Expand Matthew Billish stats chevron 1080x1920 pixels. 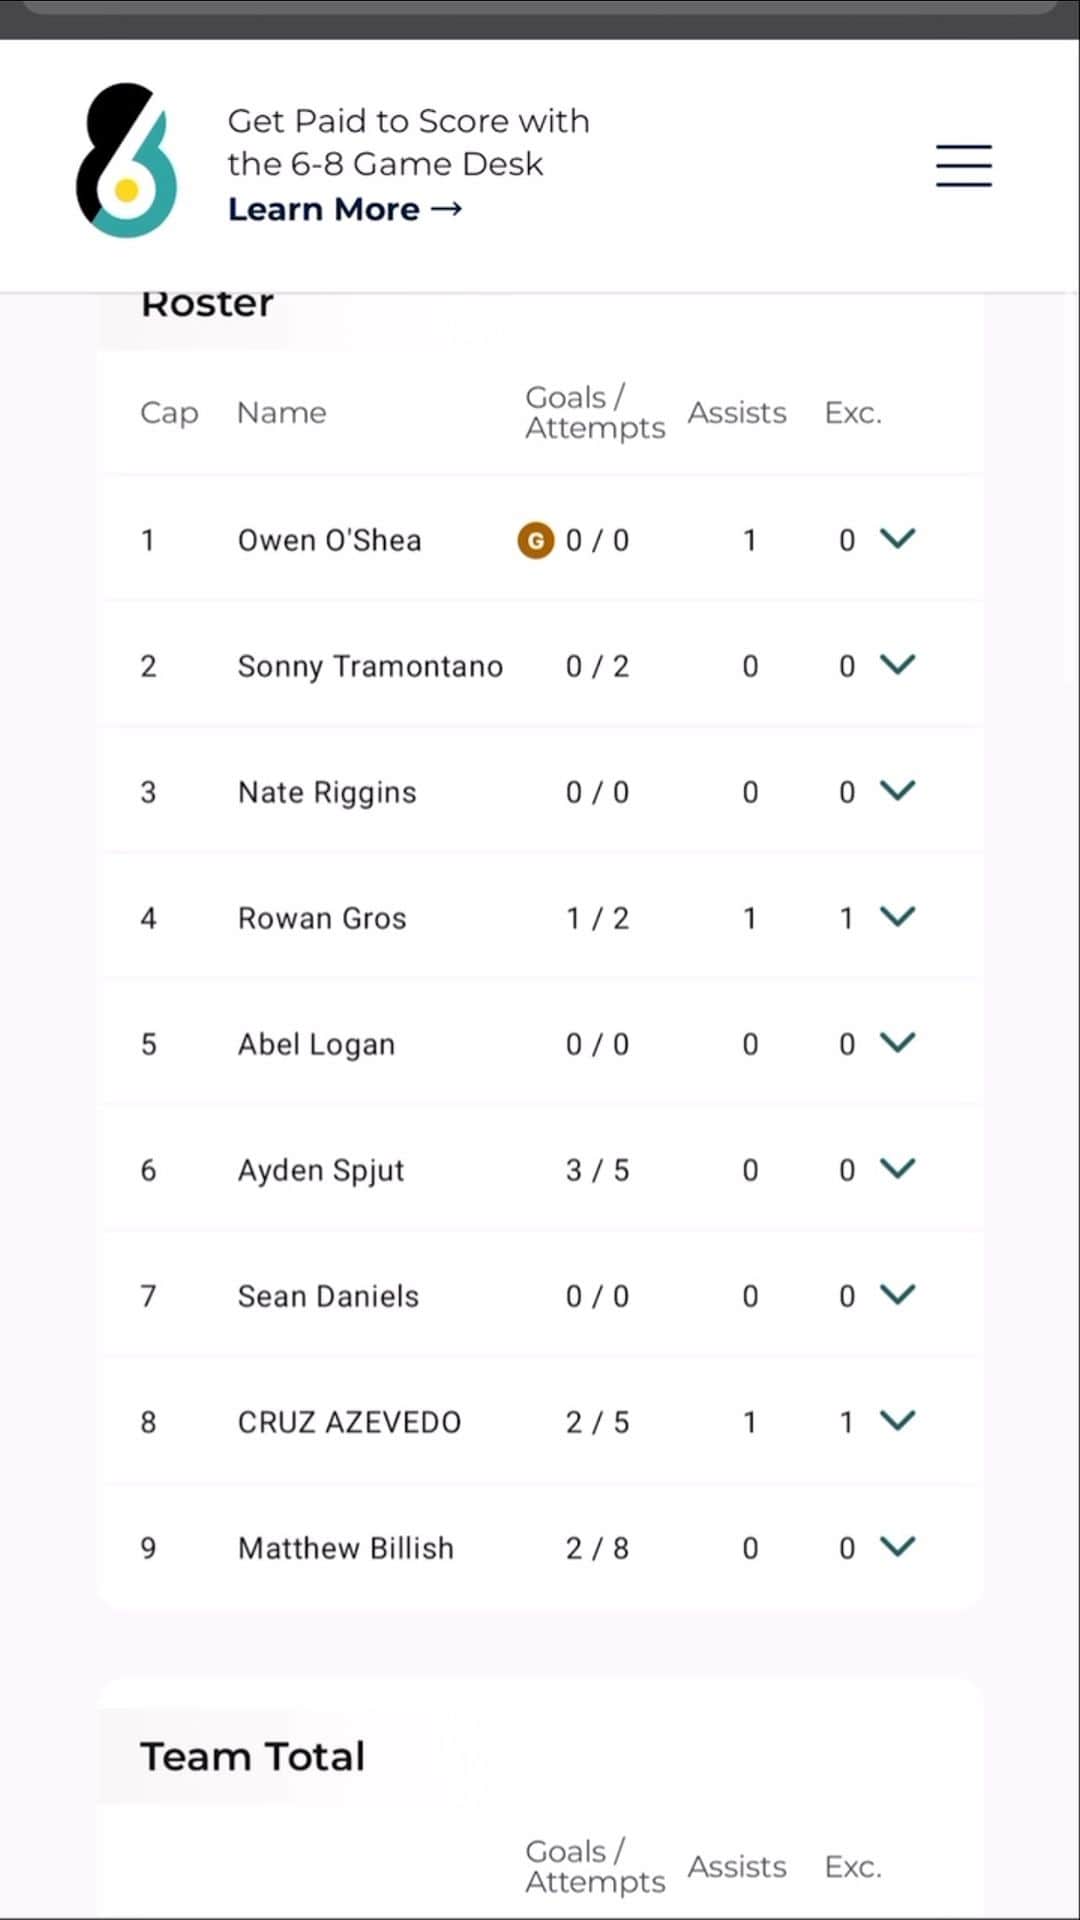(898, 1547)
